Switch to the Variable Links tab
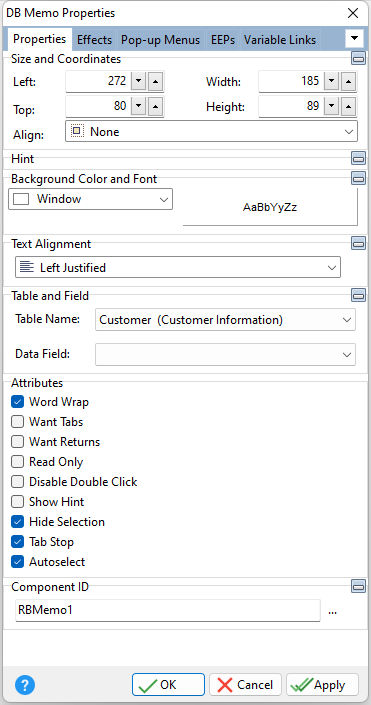Viewport: 371px width, 705px height. [280, 40]
